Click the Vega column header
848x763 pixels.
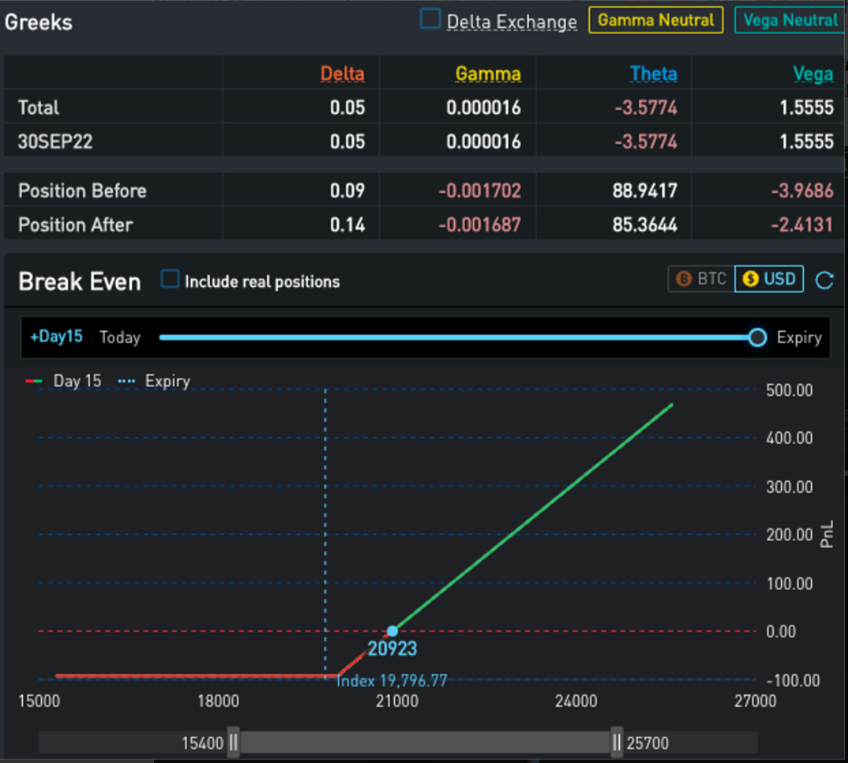(812, 73)
